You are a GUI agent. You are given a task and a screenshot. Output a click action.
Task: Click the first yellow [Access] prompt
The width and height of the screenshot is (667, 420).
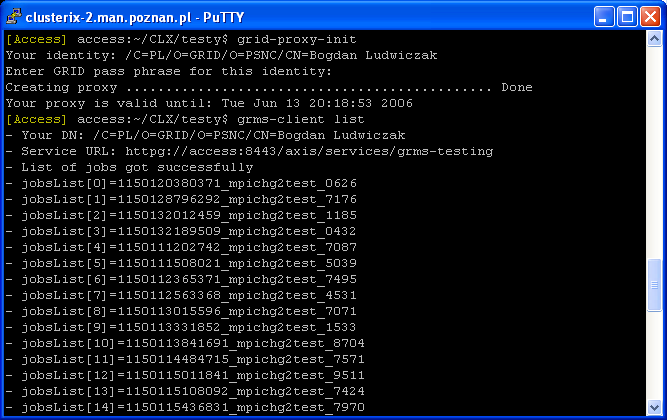tap(37, 40)
